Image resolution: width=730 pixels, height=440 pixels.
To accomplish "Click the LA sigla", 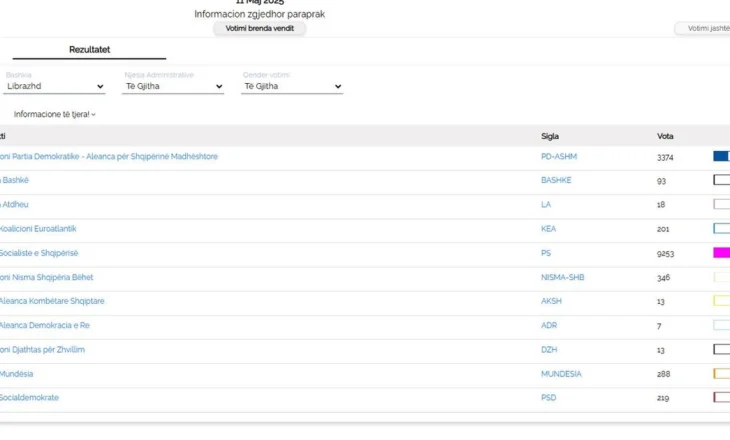I will click(x=546, y=204).
